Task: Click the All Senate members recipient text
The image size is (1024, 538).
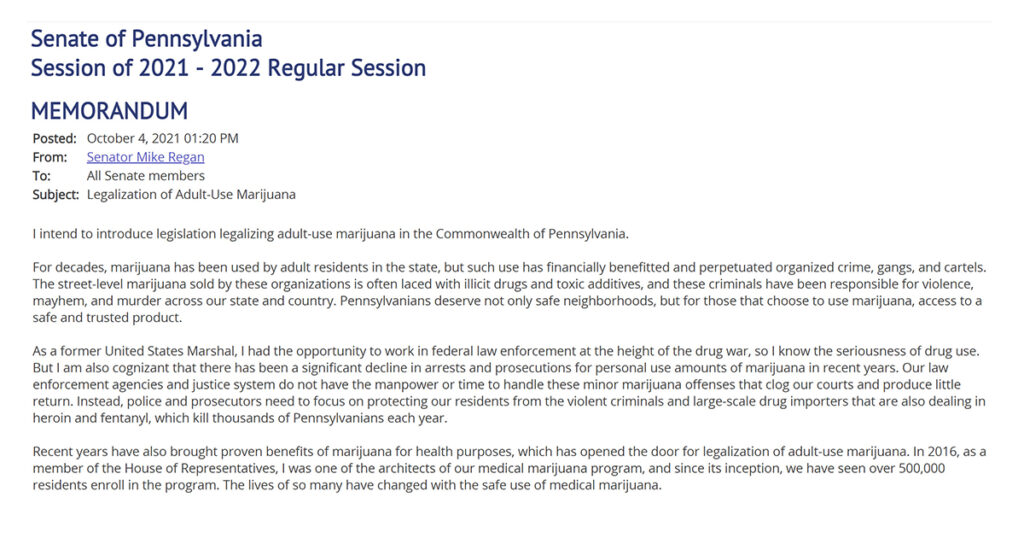Action: pyautogui.click(x=146, y=176)
